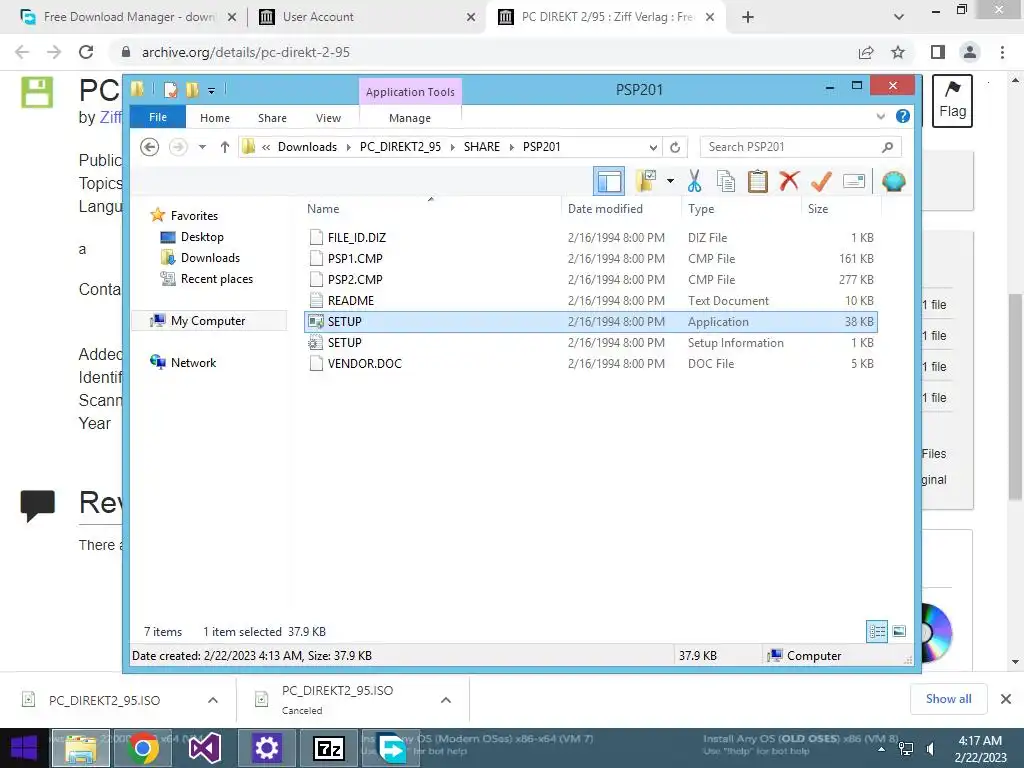Select the VENDOR.DOC file

(x=591, y=363)
